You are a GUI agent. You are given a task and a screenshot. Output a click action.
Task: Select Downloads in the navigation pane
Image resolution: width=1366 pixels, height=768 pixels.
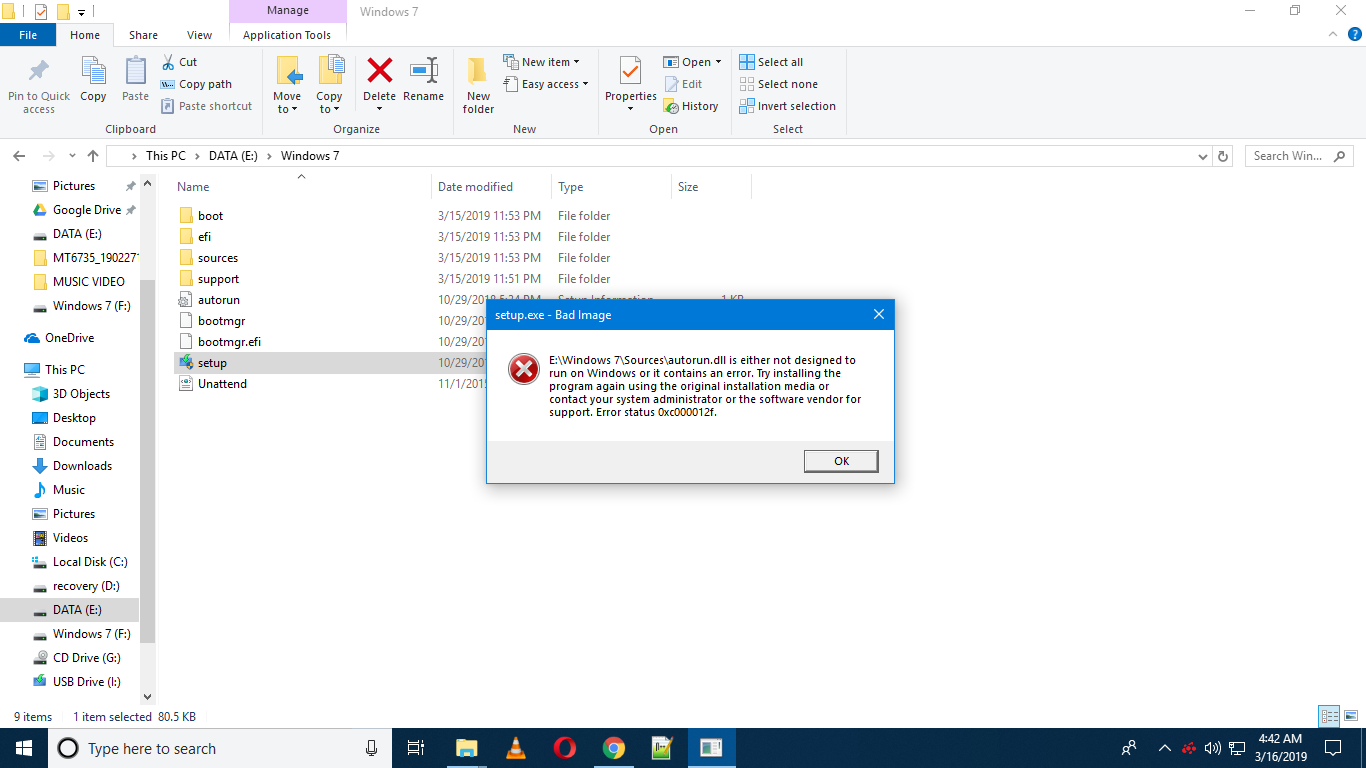[x=82, y=466]
